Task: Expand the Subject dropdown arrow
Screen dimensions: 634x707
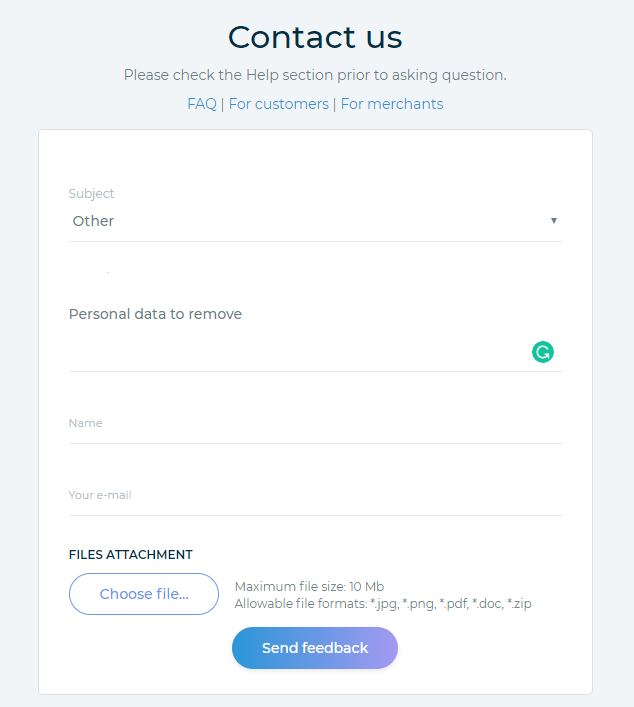Action: pyautogui.click(x=554, y=221)
